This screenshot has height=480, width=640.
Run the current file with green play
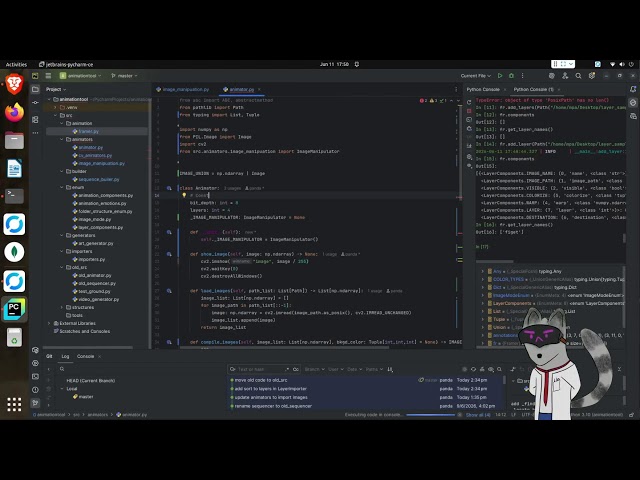pyautogui.click(x=500, y=76)
